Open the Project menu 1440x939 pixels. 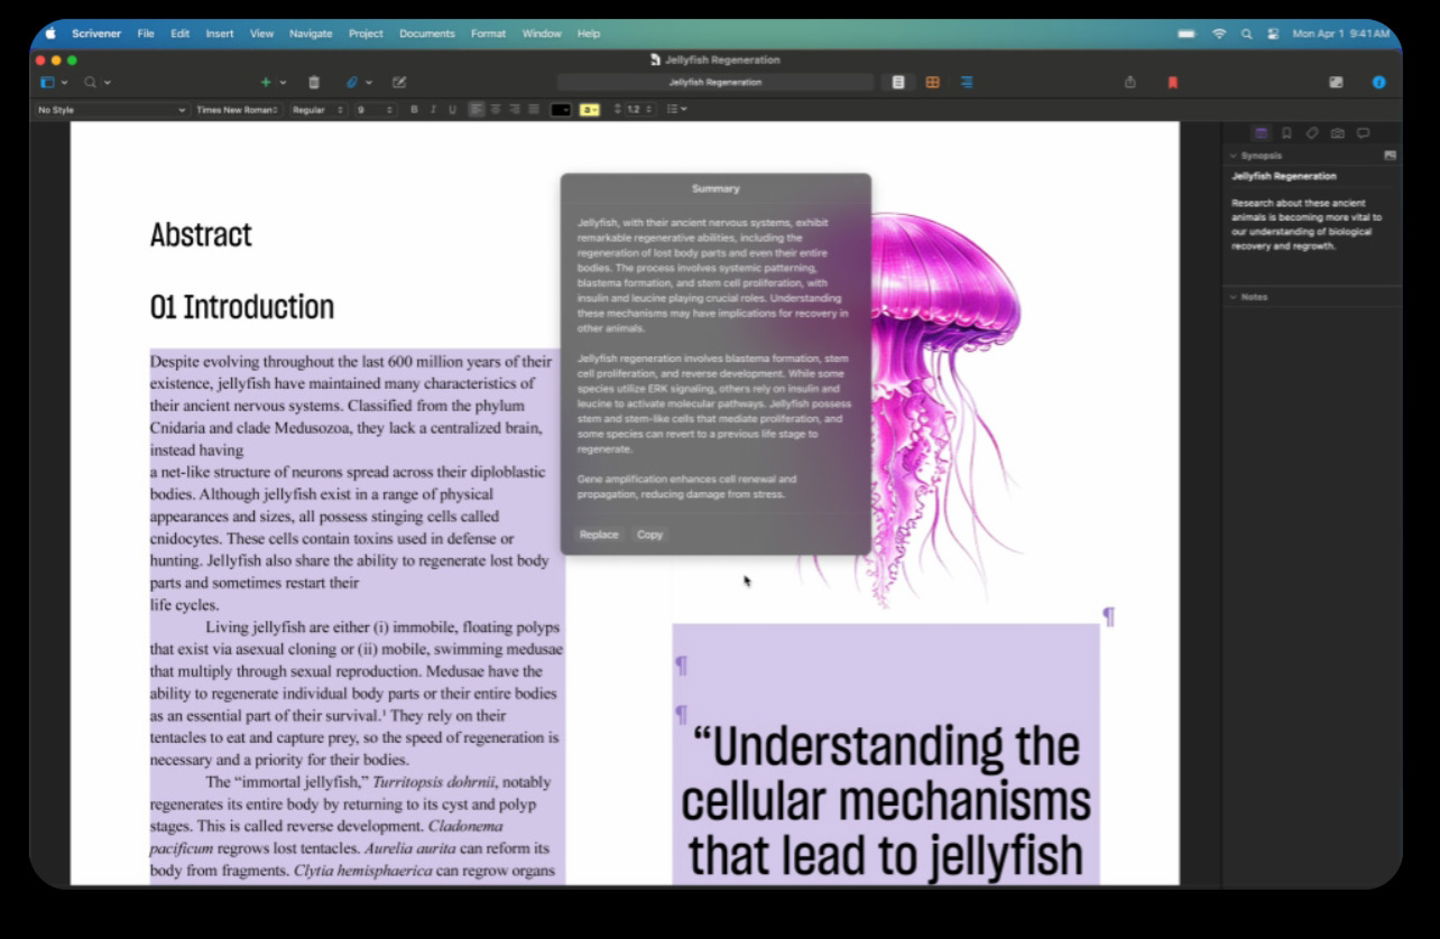[x=366, y=33]
